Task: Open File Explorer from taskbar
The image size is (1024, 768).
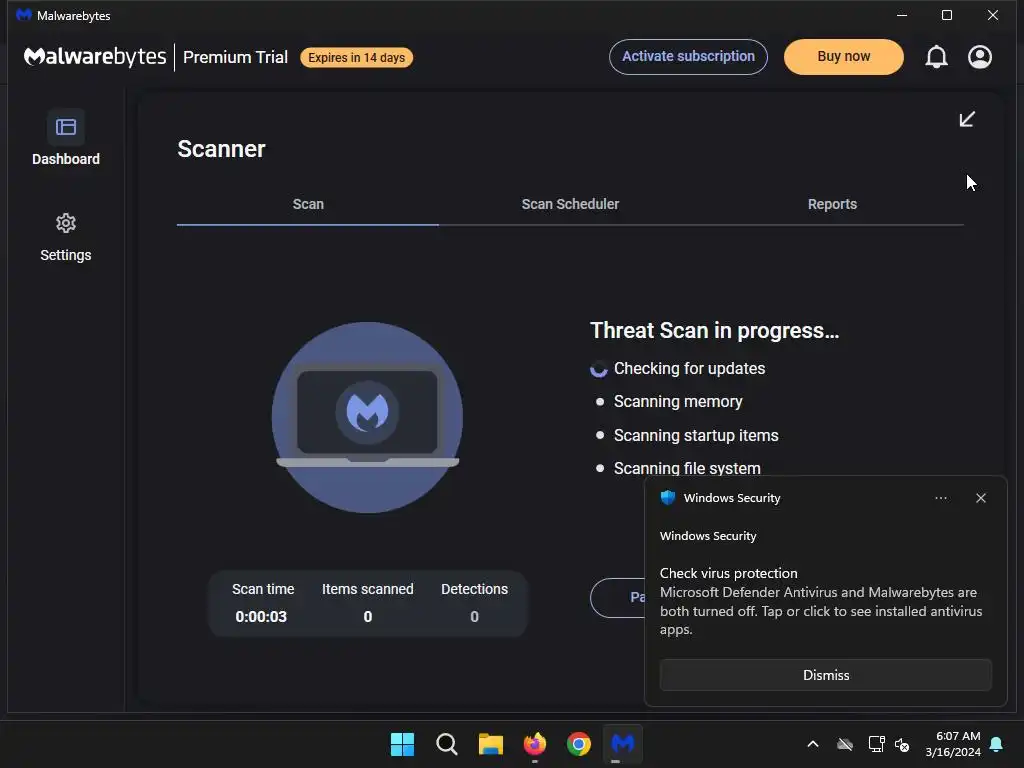Action: click(490, 744)
